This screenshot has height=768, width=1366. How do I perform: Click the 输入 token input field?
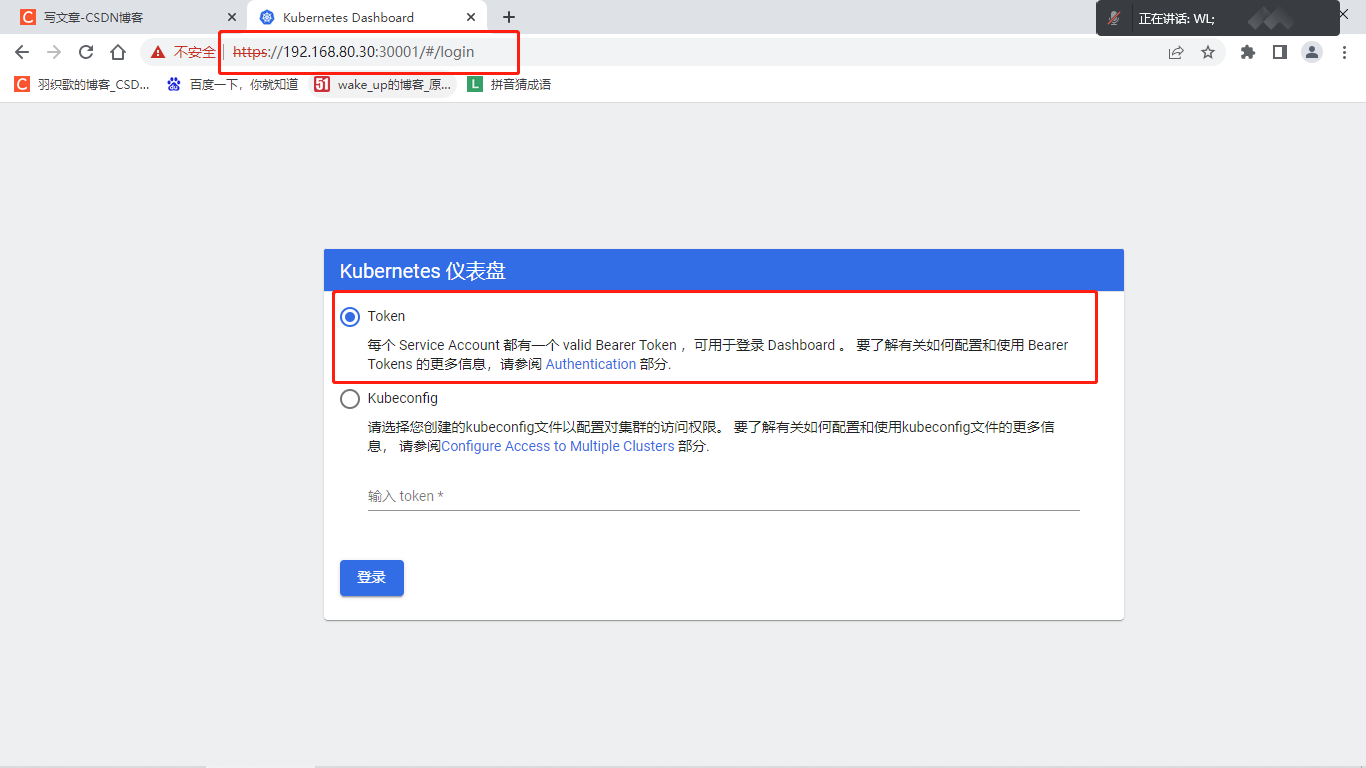724,496
